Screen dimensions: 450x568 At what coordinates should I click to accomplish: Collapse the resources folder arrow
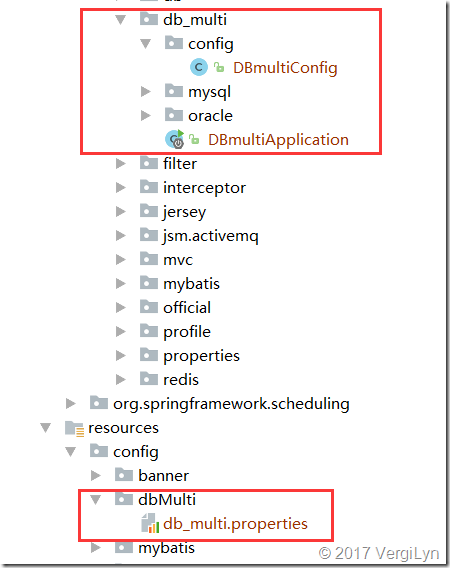tap(46, 427)
